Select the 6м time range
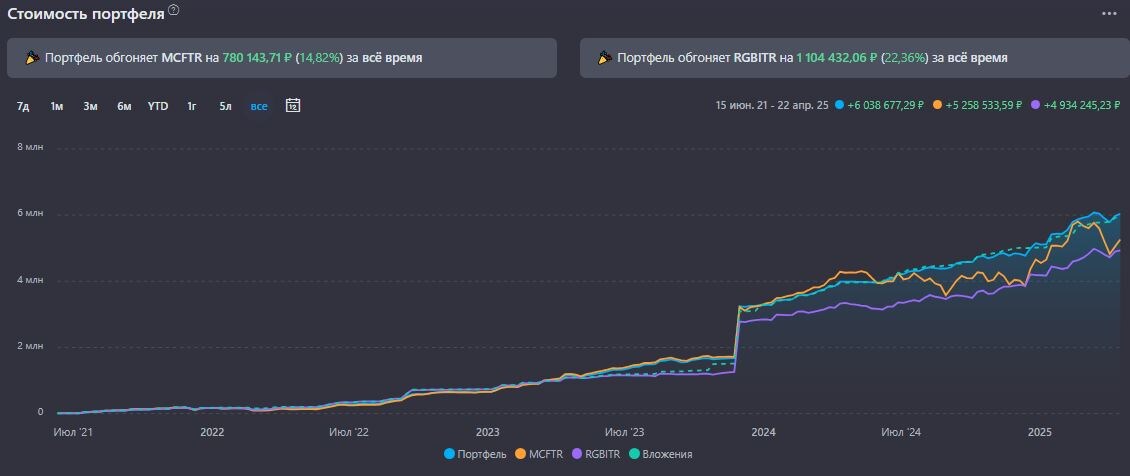 [125, 107]
